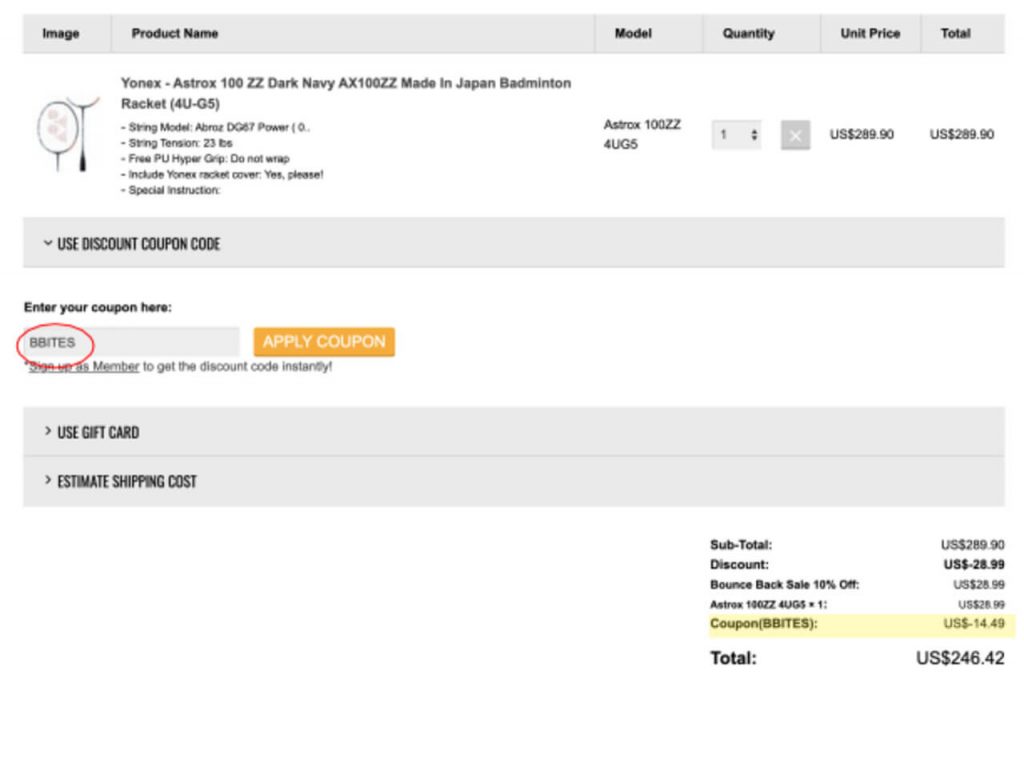The width and height of the screenshot is (1024, 783).
Task: Click the Total US$246.42 amount
Action: (x=960, y=658)
